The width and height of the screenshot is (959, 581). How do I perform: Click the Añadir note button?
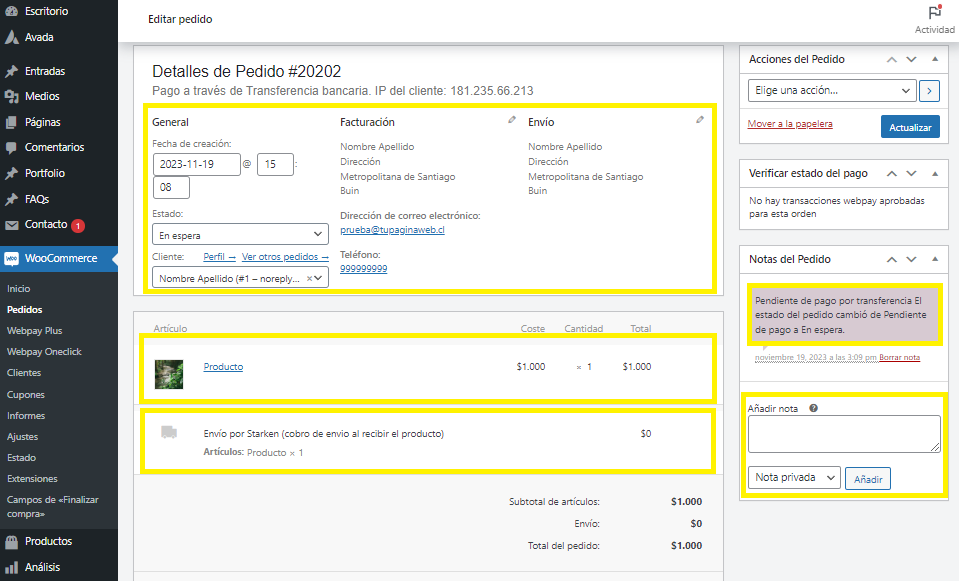[x=867, y=479]
